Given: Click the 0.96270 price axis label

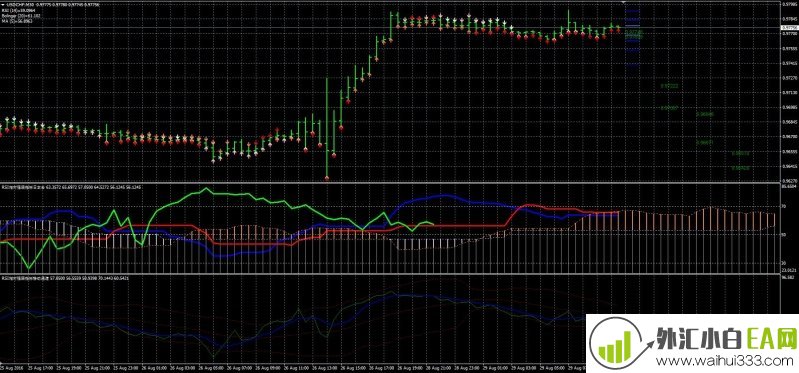Looking at the screenshot, I should pyautogui.click(x=789, y=180).
